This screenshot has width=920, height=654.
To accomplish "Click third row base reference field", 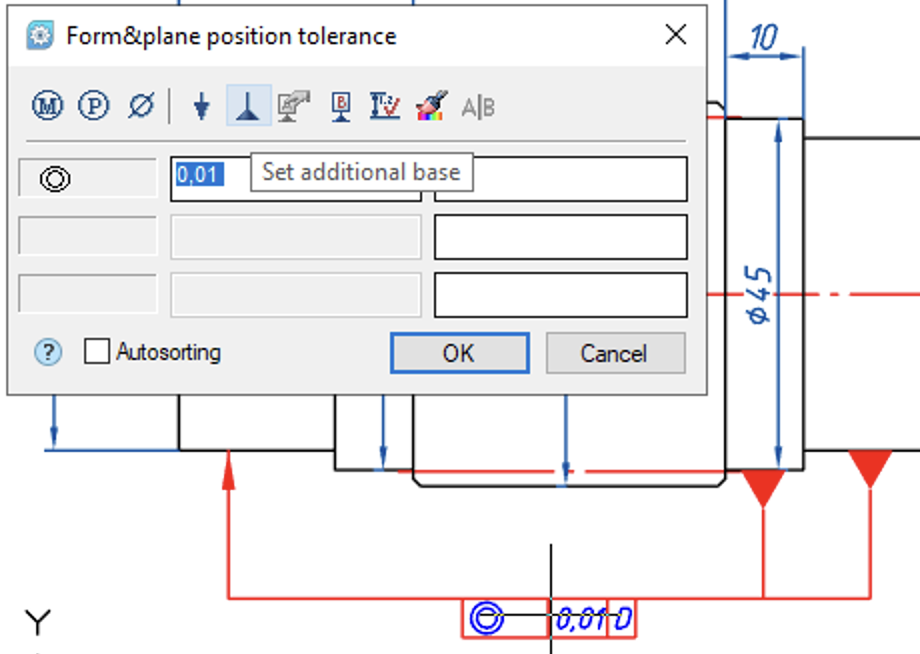I will (560, 295).
